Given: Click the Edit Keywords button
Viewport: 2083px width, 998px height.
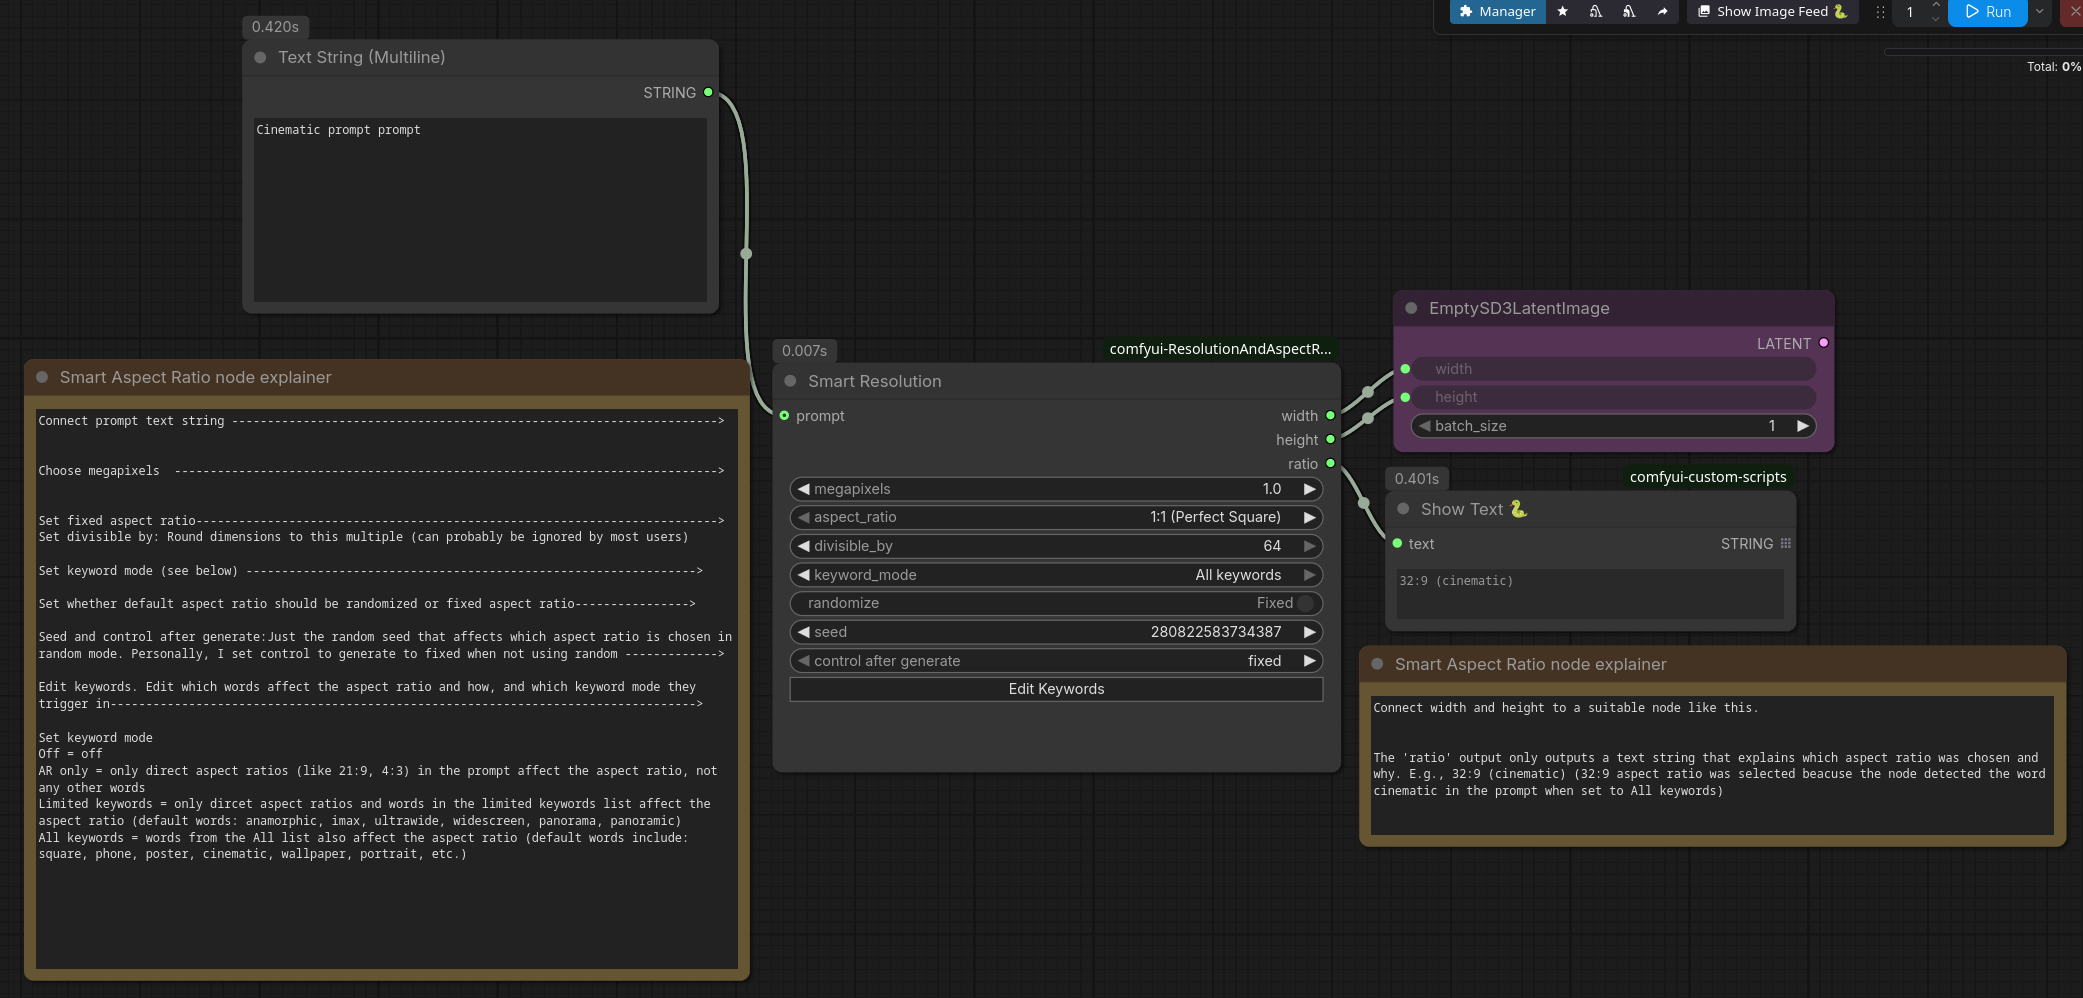Looking at the screenshot, I should 1056,689.
